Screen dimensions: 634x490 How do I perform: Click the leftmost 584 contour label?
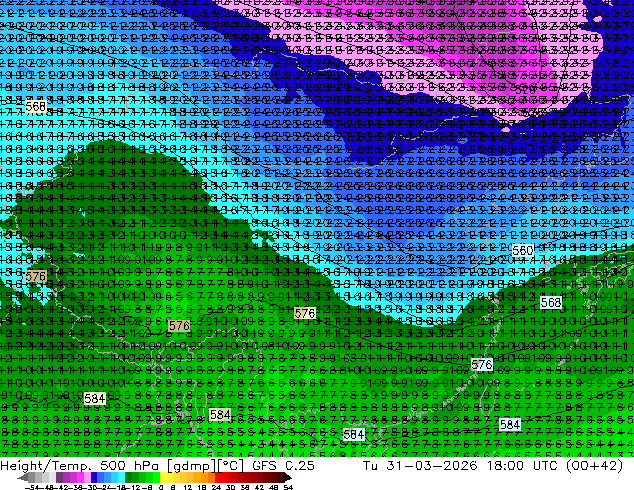[x=95, y=399]
